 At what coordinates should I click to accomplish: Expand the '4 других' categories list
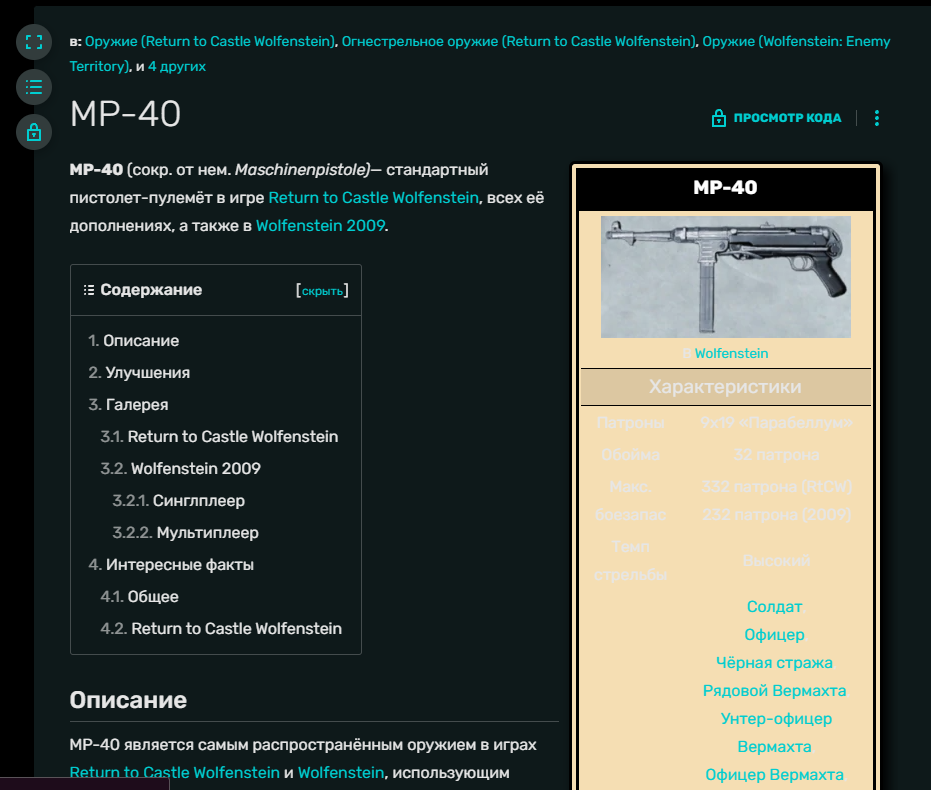pos(177,66)
